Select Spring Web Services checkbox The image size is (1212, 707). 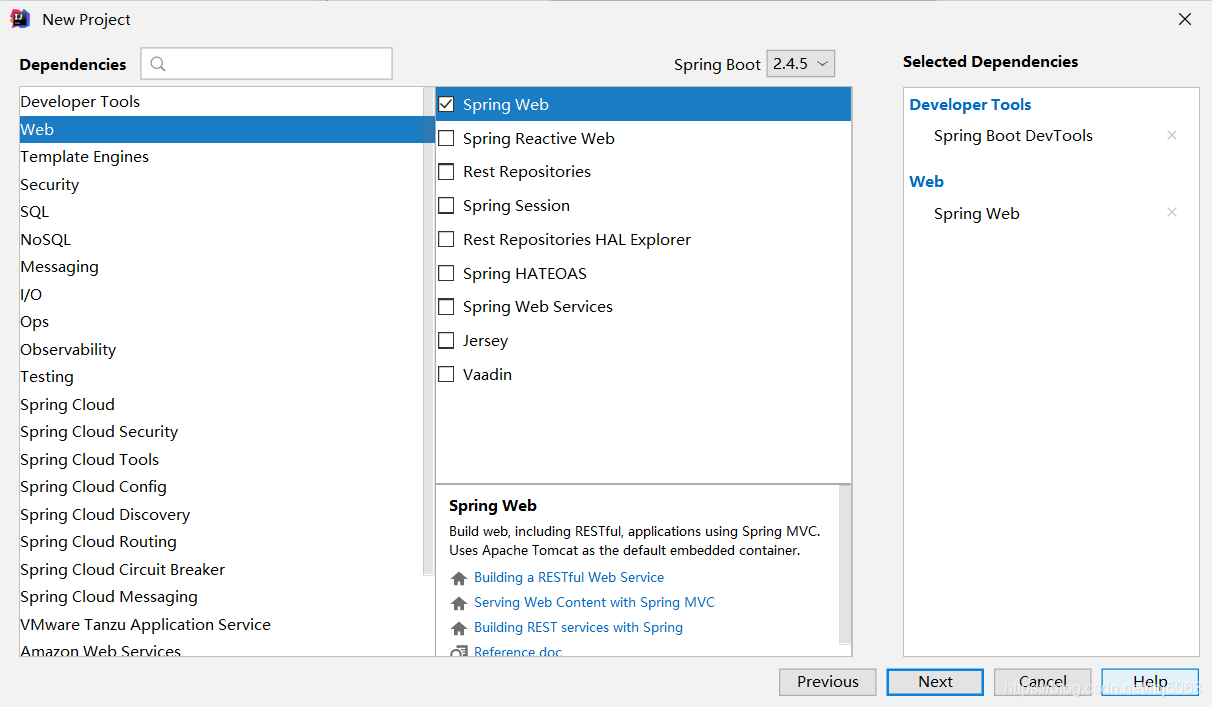pos(446,307)
